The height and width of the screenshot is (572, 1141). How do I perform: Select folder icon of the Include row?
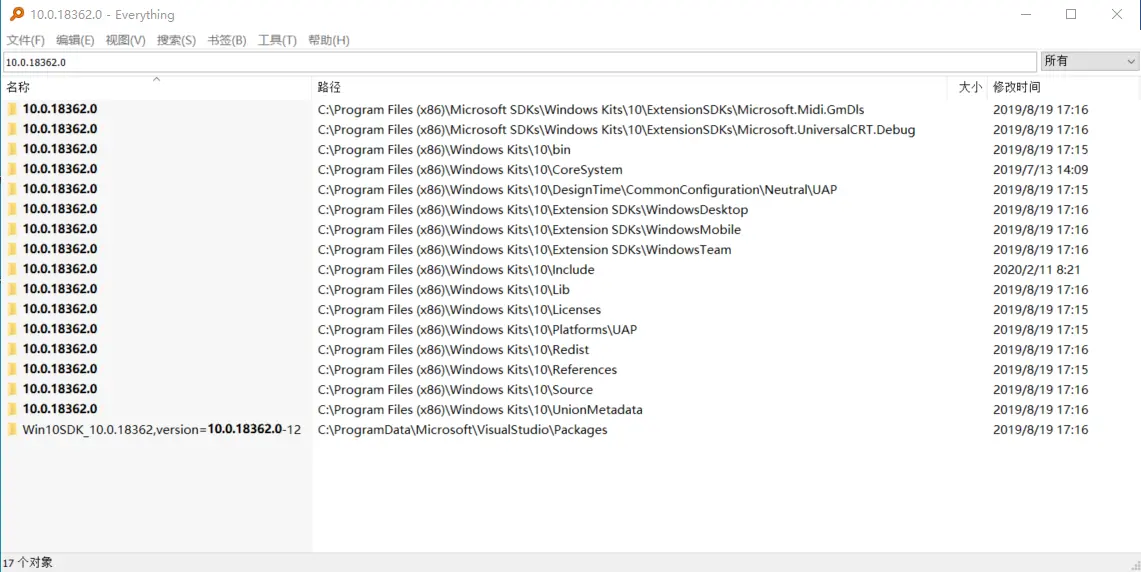coord(12,269)
